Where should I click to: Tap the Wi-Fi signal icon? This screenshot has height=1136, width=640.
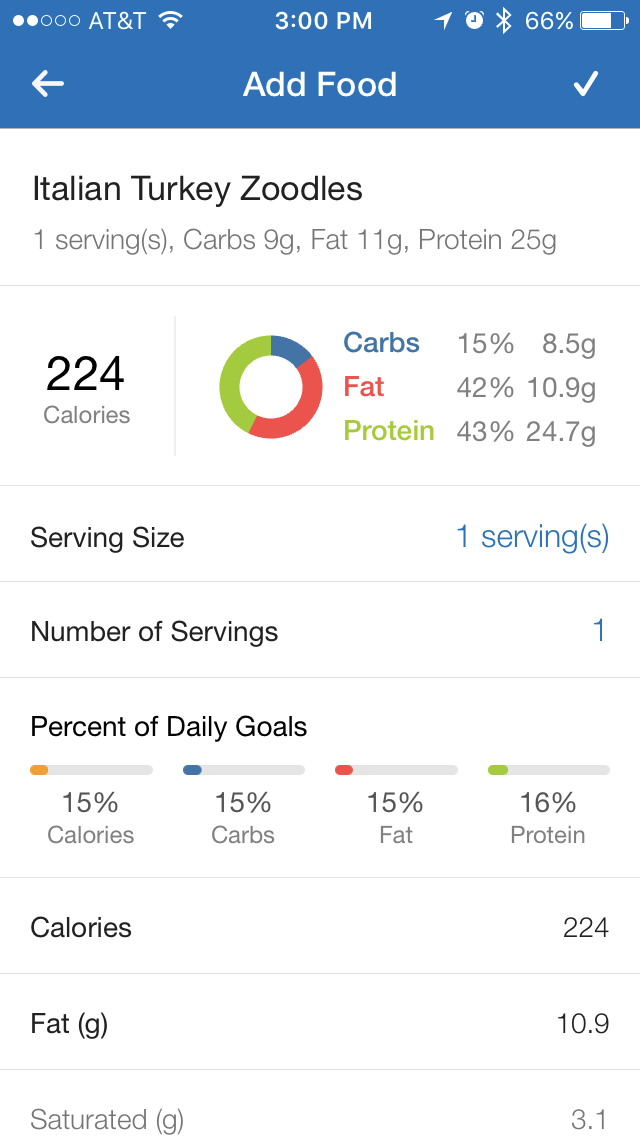(171, 21)
